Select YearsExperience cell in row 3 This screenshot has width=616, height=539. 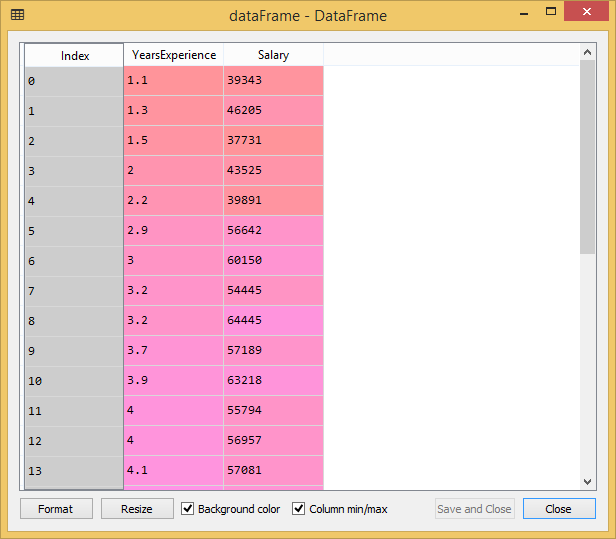pyautogui.click(x=174, y=170)
